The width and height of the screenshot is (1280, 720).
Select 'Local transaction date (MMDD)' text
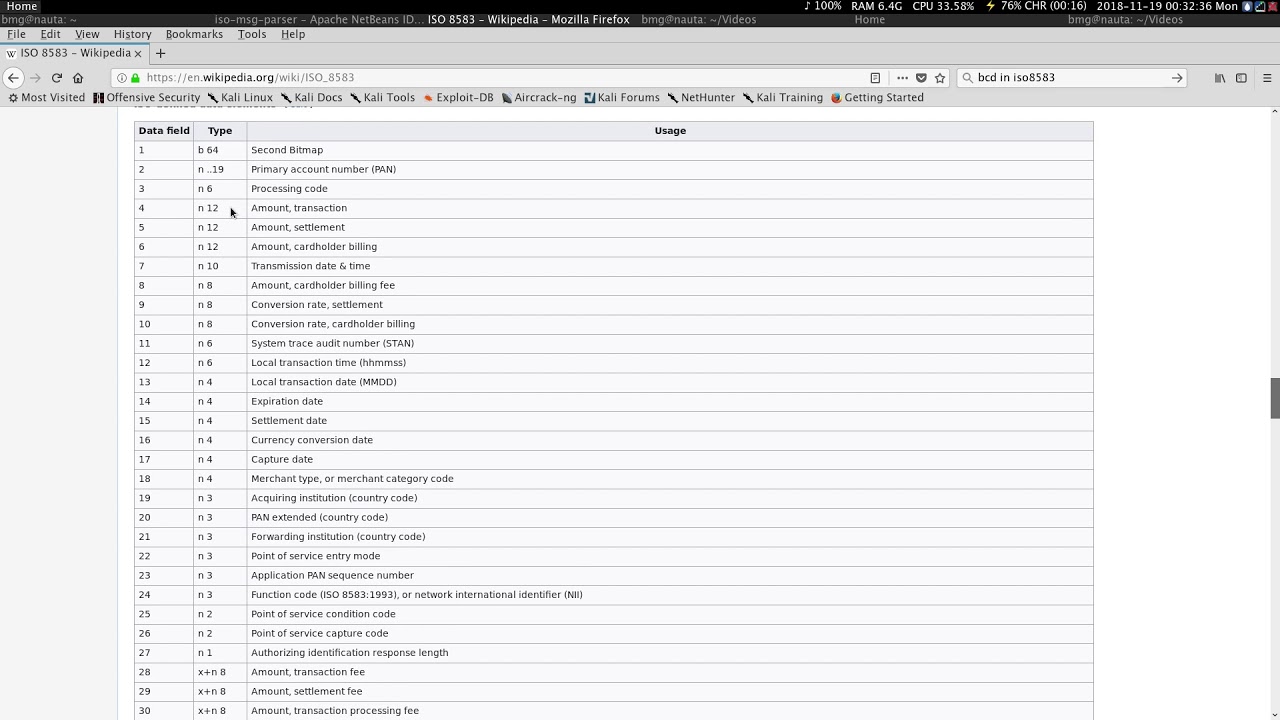(x=324, y=382)
